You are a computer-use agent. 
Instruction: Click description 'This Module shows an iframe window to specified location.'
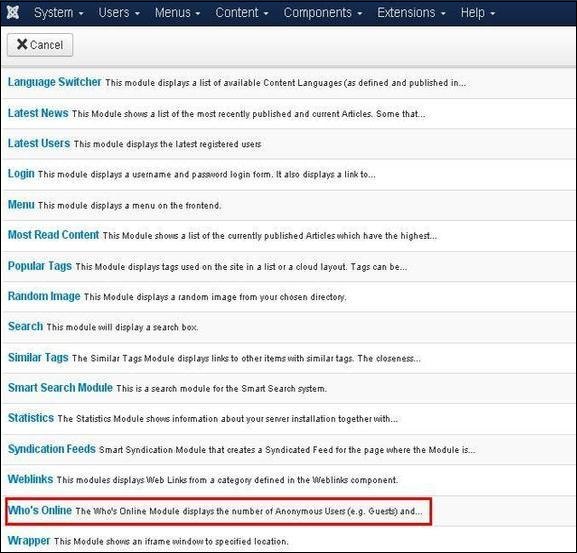pyautogui.click(x=171, y=541)
